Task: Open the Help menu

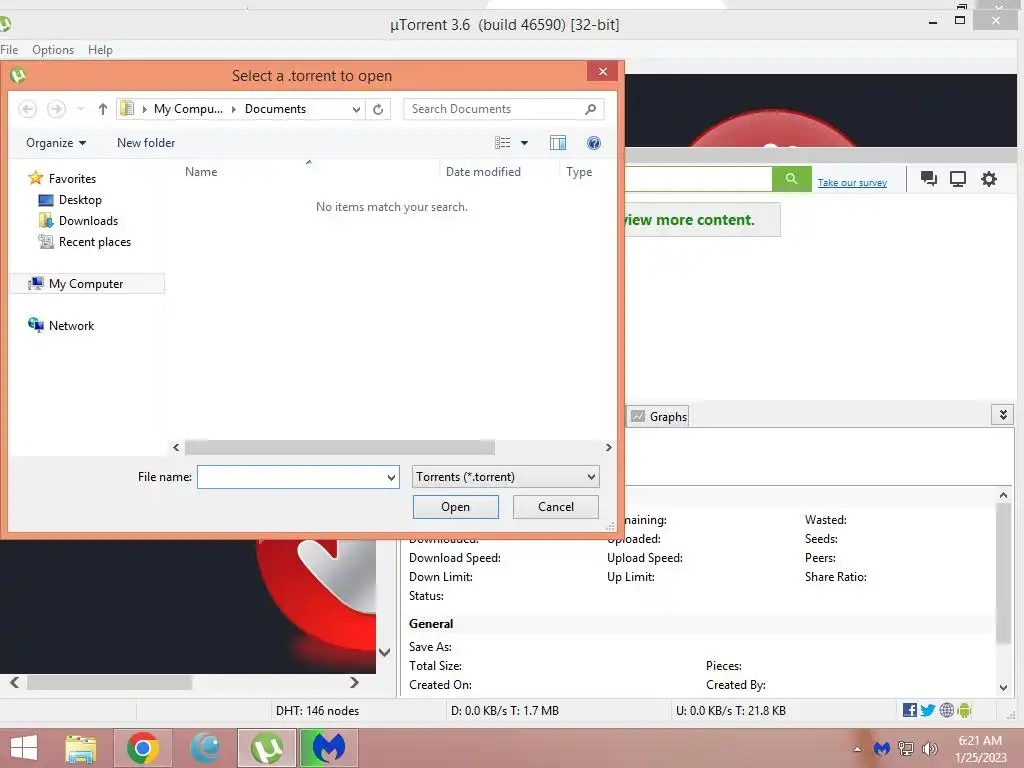Action: tap(100, 50)
